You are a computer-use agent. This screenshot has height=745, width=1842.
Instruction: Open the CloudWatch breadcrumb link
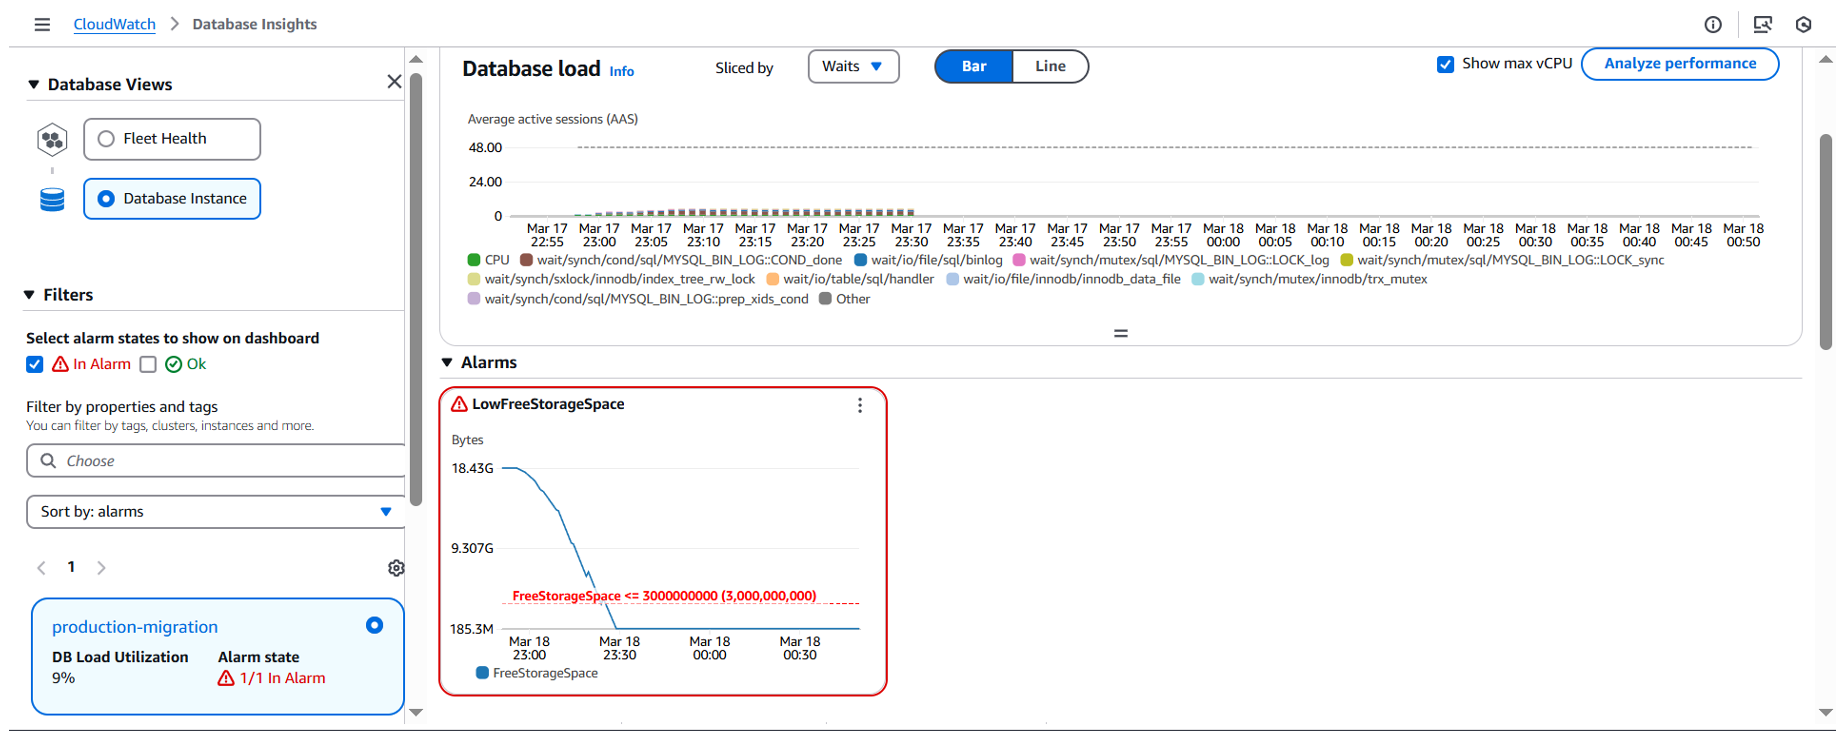pos(114,24)
